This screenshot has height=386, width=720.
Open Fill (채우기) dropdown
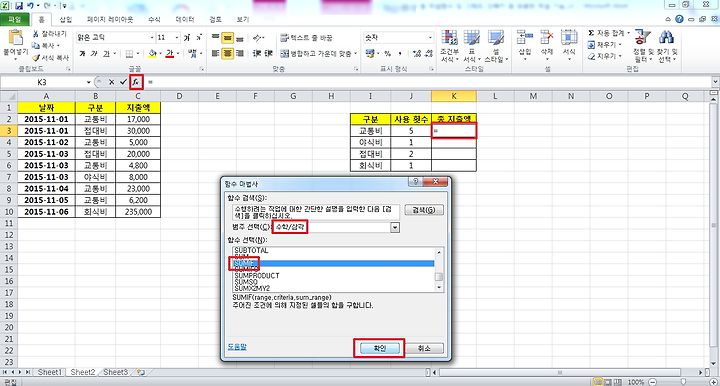[x=605, y=45]
